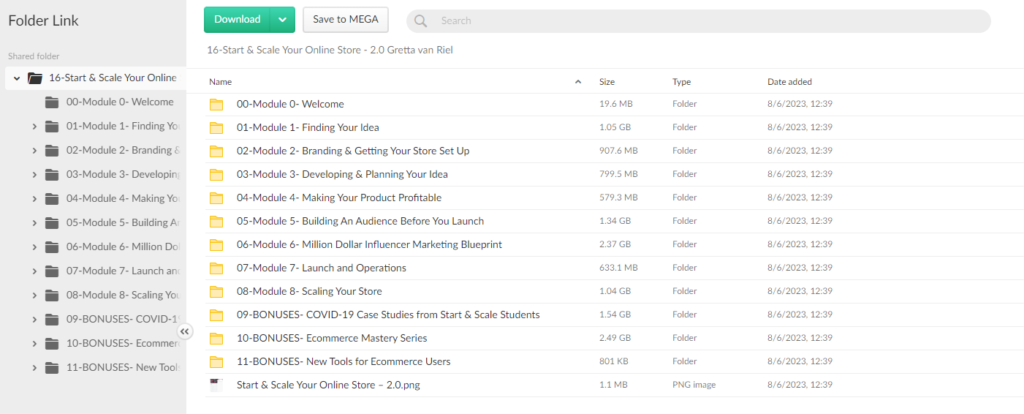Select 09-BONUSES- COVID-19 item in sidebar tree
This screenshot has height=414, width=1024.
tap(123, 319)
